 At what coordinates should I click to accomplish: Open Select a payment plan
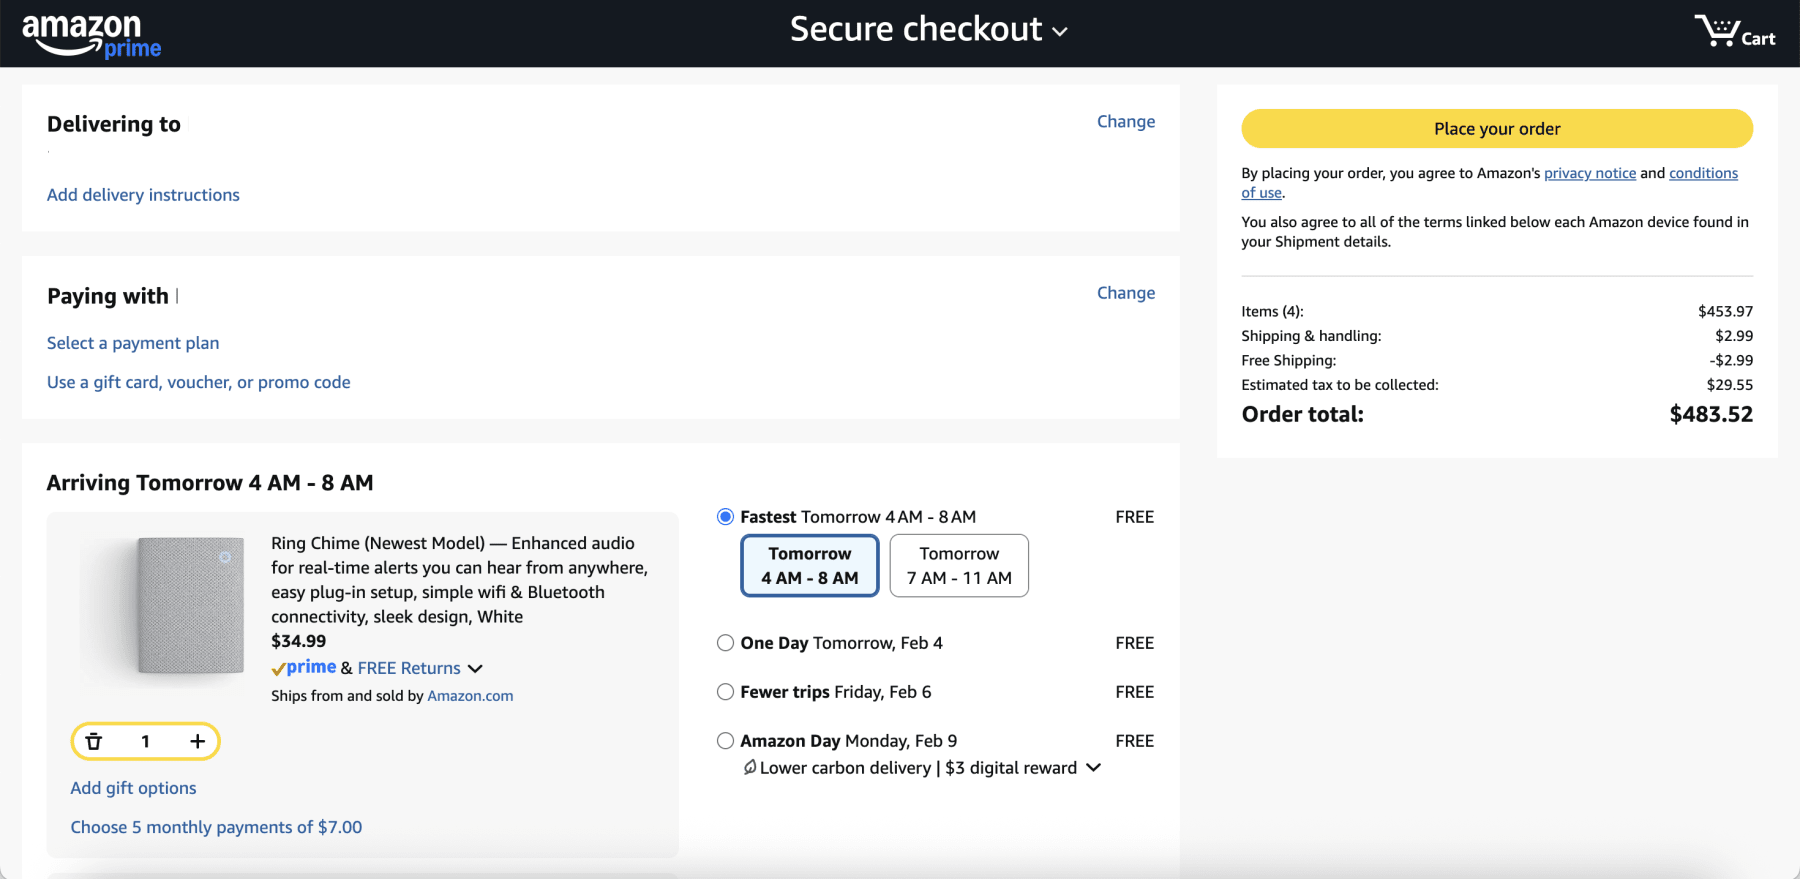tap(133, 343)
